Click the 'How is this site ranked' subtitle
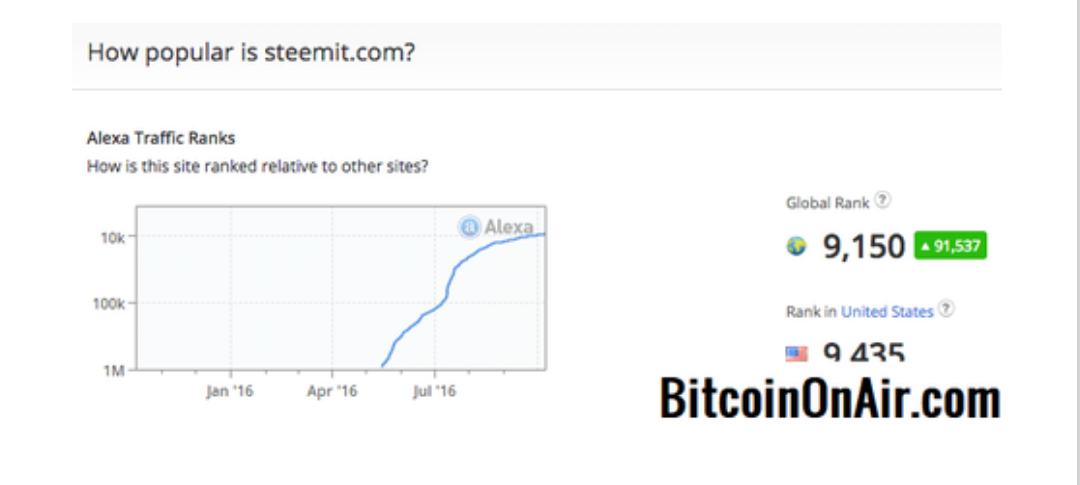This screenshot has height=485, width=1080. click(x=258, y=167)
